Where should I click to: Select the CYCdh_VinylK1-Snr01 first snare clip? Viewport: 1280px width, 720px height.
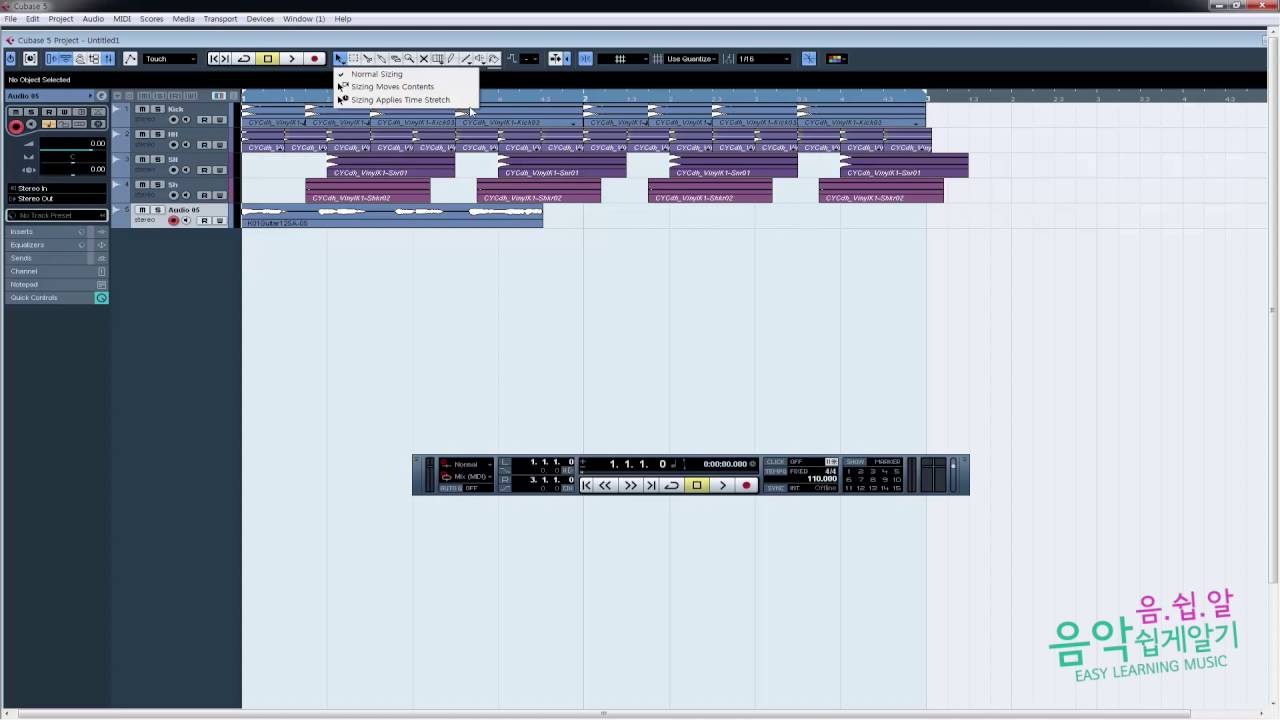point(390,166)
